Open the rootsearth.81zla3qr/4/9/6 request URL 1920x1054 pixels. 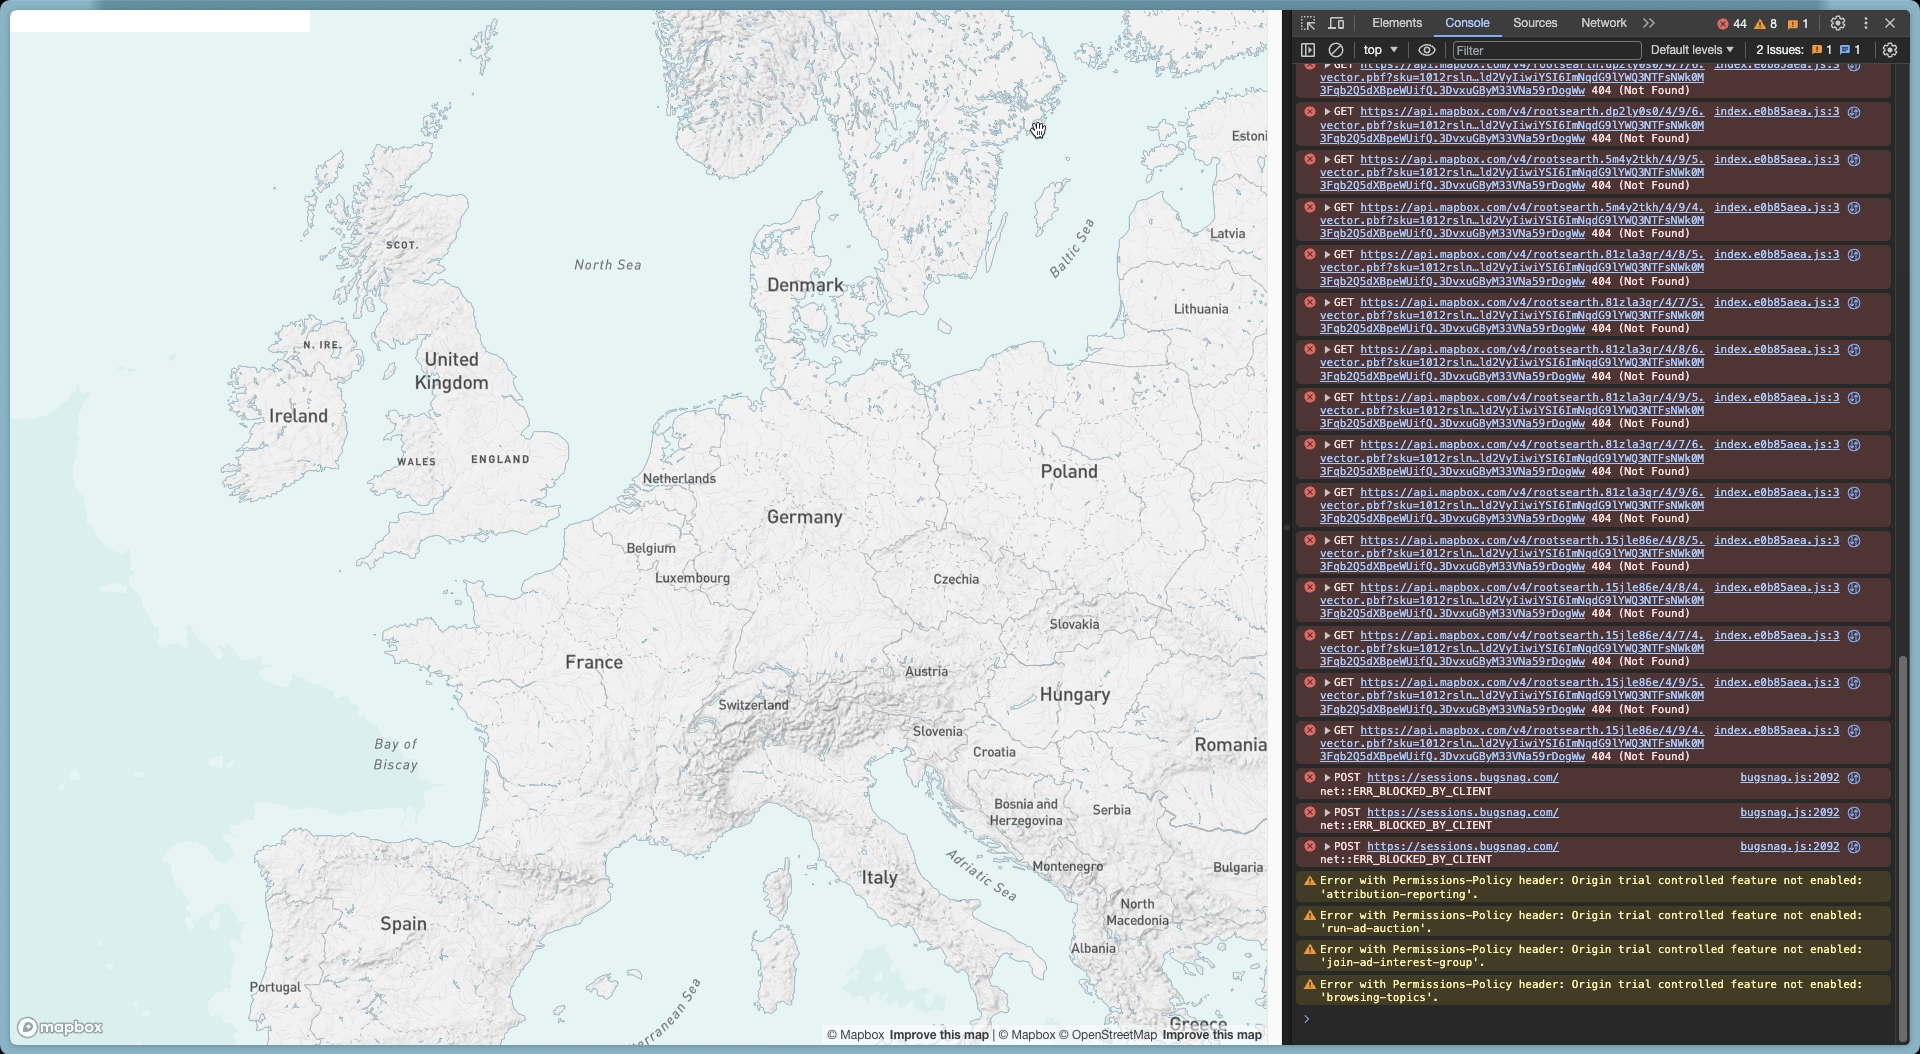coord(1512,506)
